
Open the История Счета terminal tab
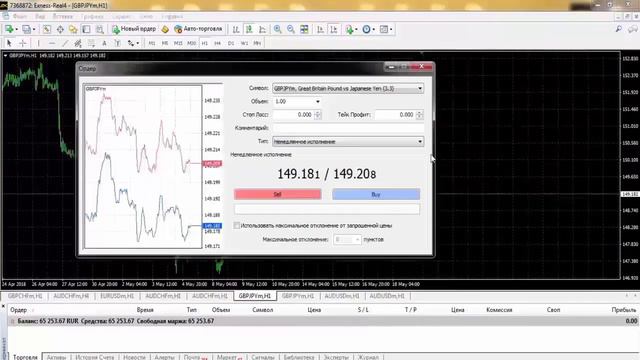click(95, 357)
